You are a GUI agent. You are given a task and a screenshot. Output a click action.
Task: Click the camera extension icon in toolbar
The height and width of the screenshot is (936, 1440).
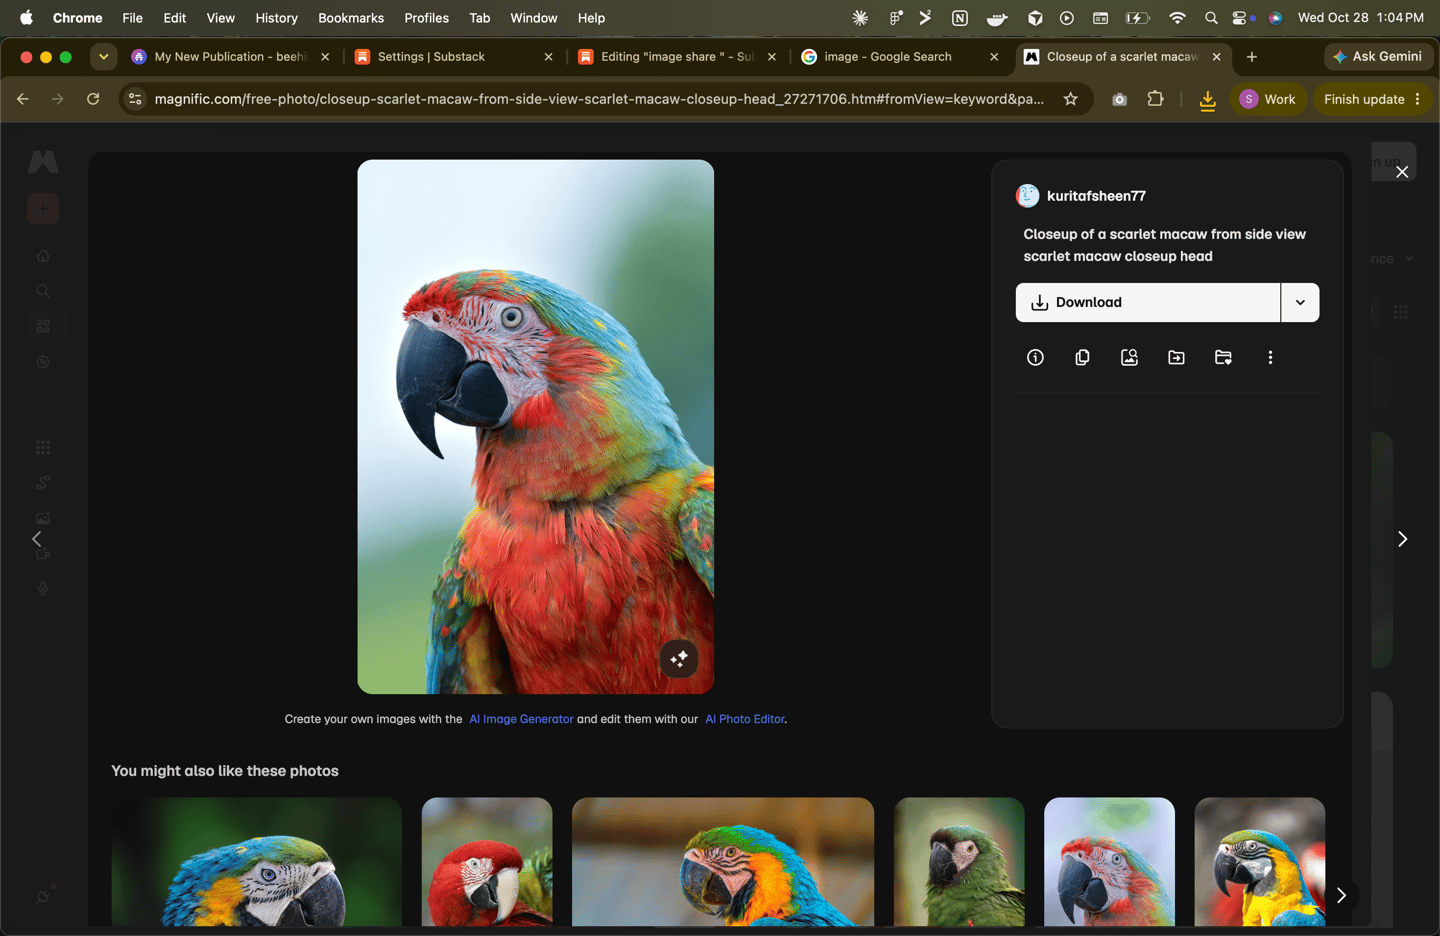click(x=1119, y=99)
